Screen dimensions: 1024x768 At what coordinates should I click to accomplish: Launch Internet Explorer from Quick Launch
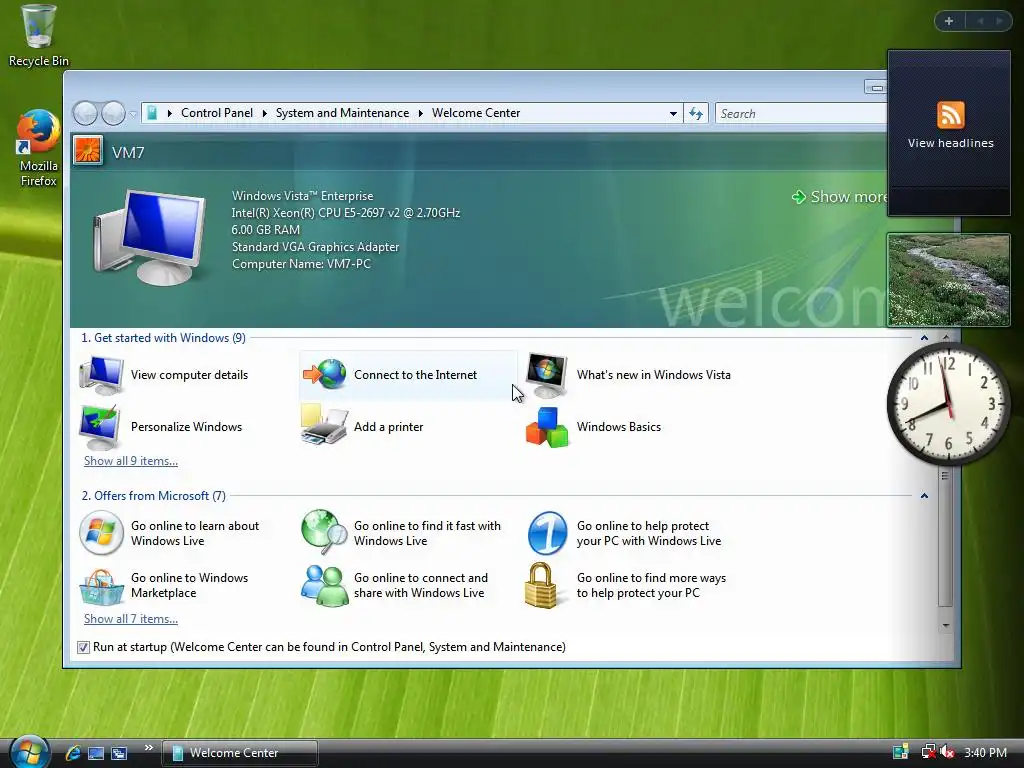(x=72, y=753)
